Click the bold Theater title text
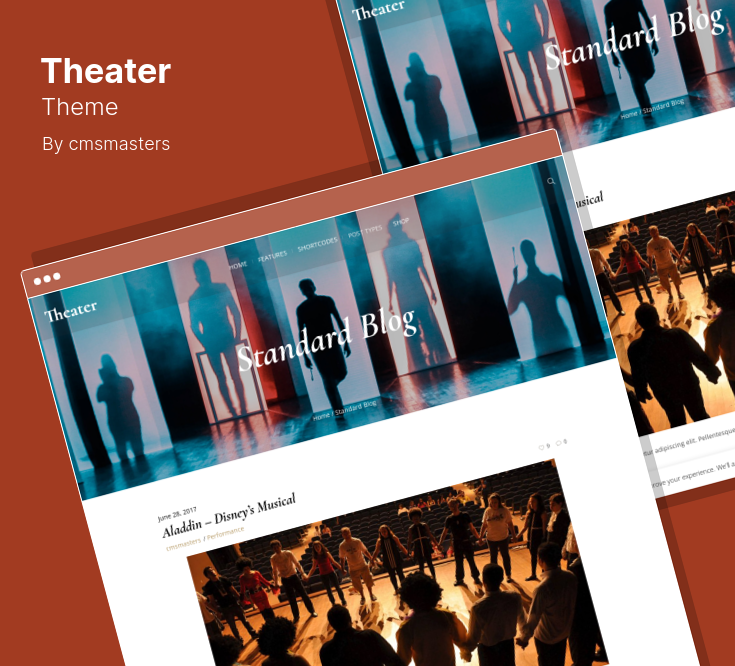This screenshot has width=735, height=666. coord(106,71)
